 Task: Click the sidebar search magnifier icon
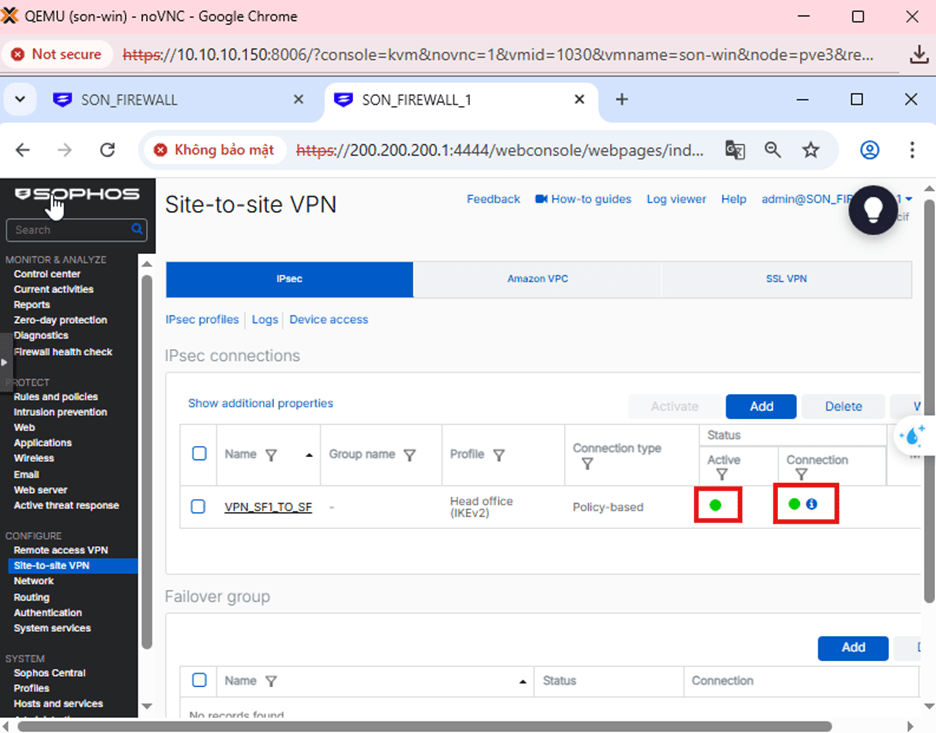[x=137, y=230]
